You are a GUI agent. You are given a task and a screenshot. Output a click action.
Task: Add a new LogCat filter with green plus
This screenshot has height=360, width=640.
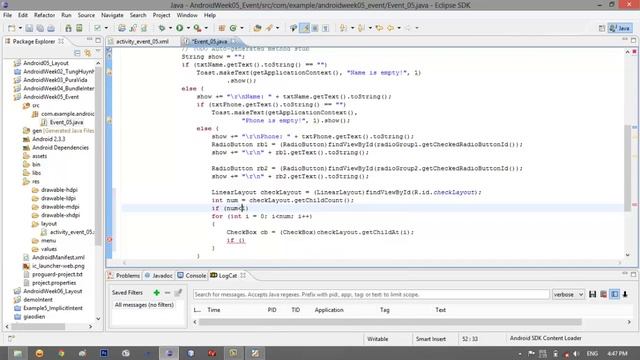pos(156,293)
